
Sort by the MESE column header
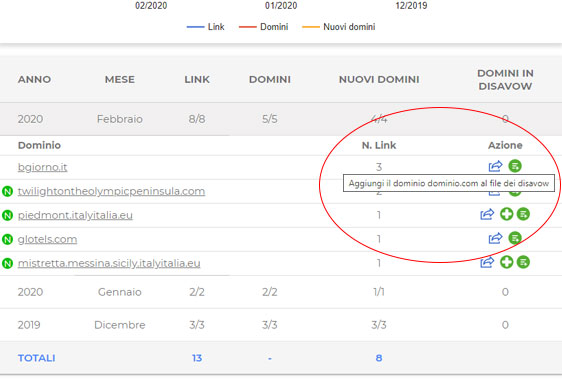[x=120, y=80]
